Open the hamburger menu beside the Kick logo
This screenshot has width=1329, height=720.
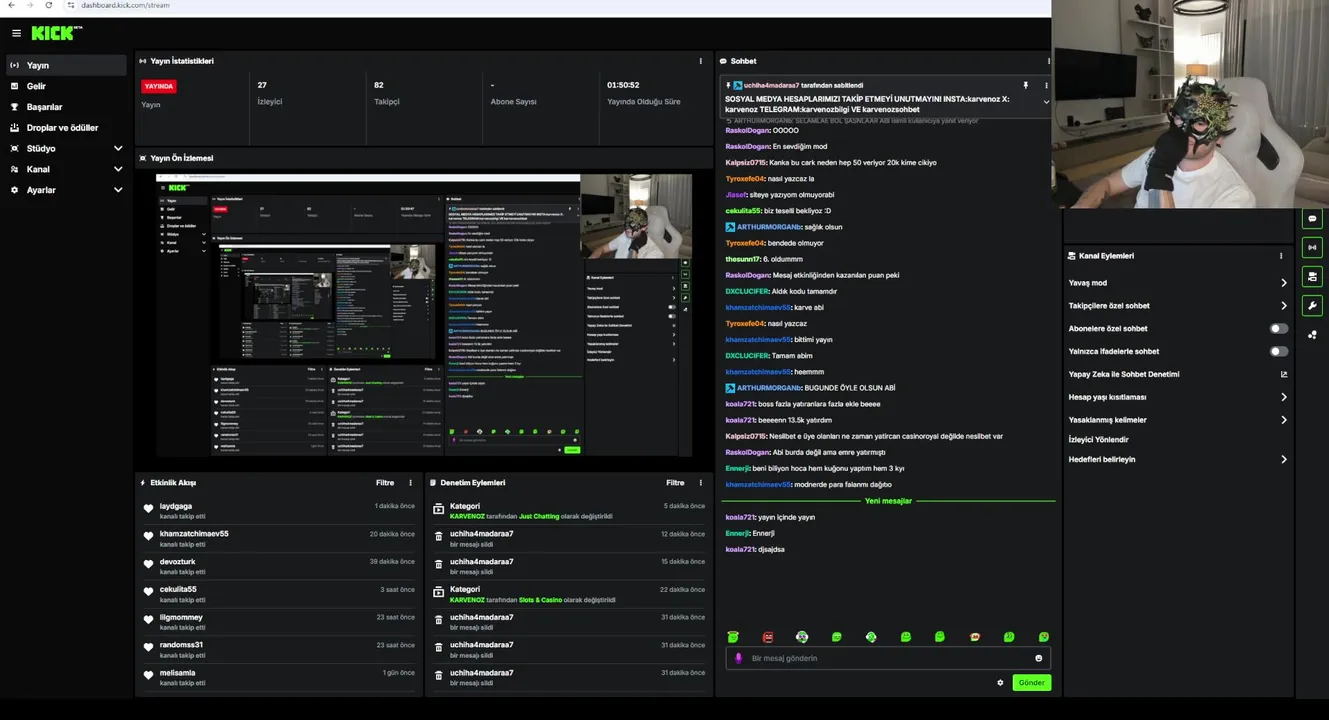[x=16, y=33]
